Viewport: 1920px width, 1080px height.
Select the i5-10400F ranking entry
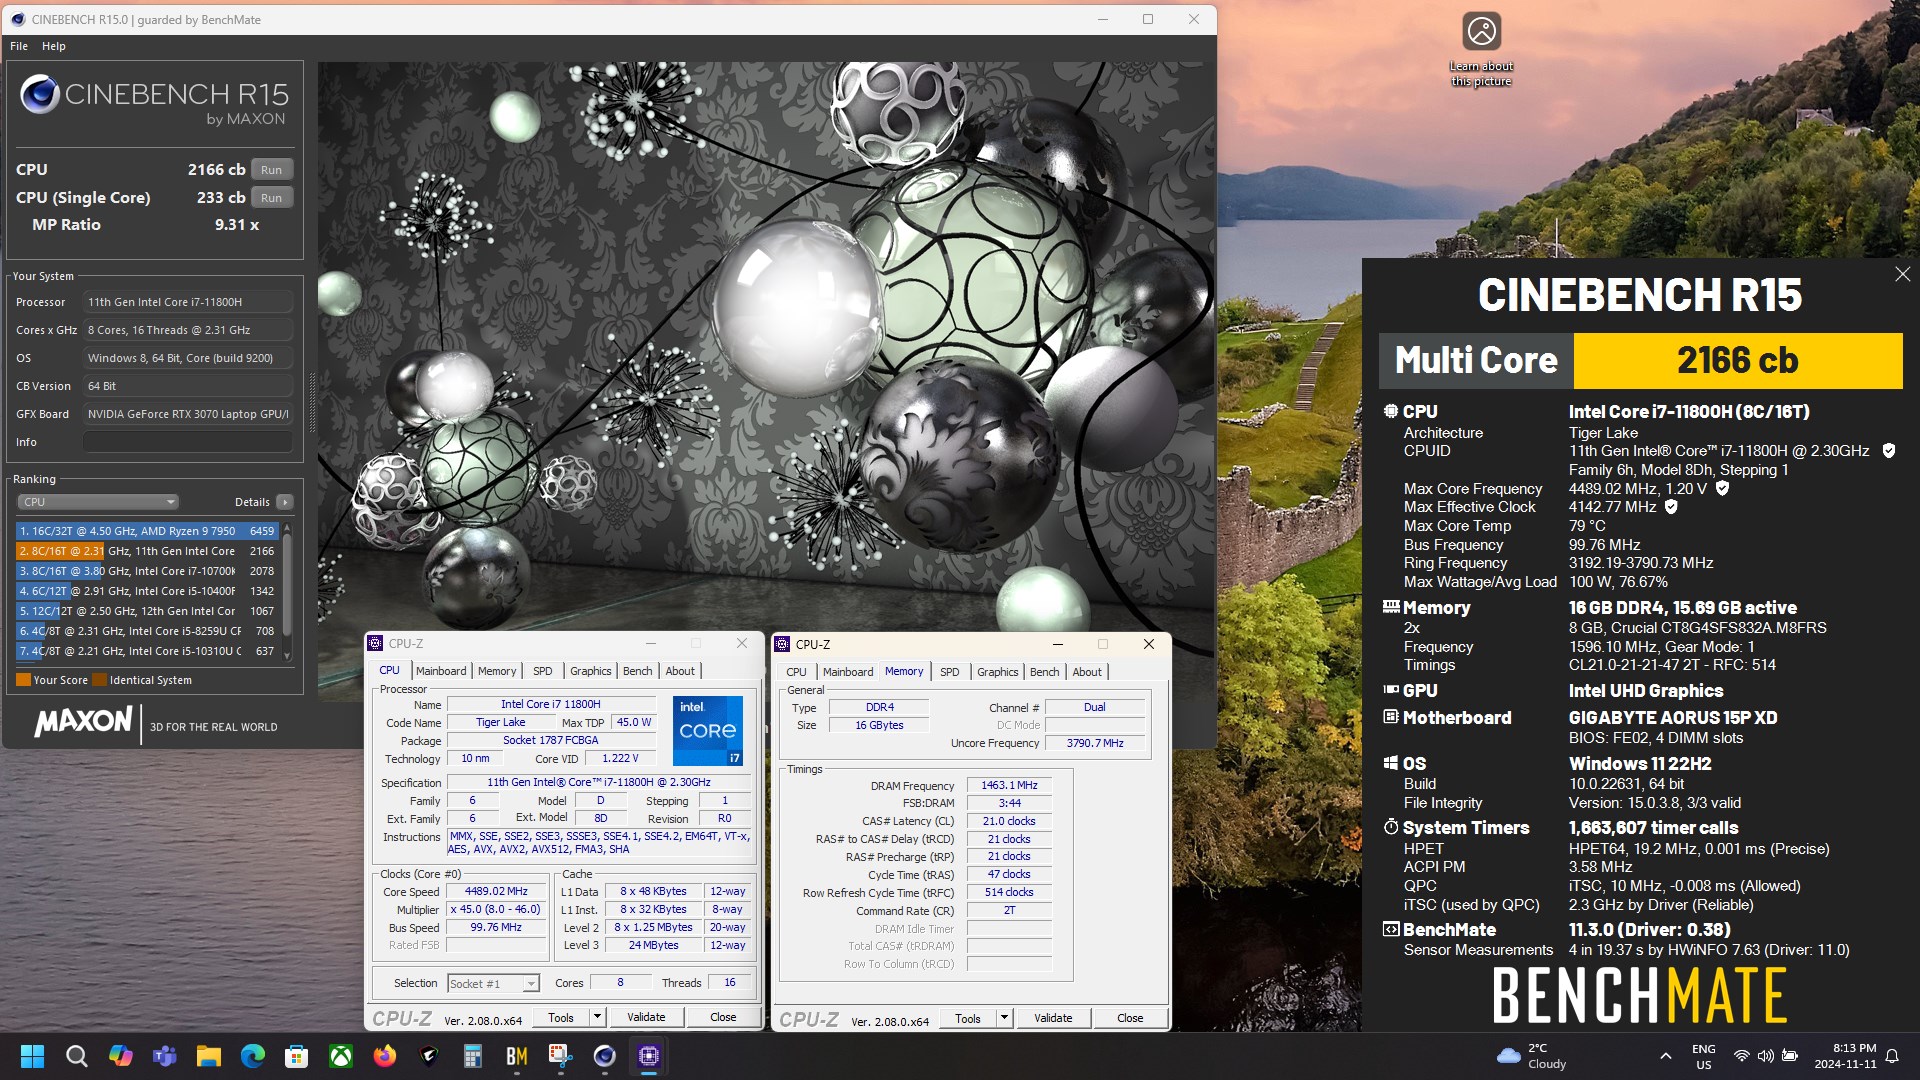point(147,591)
